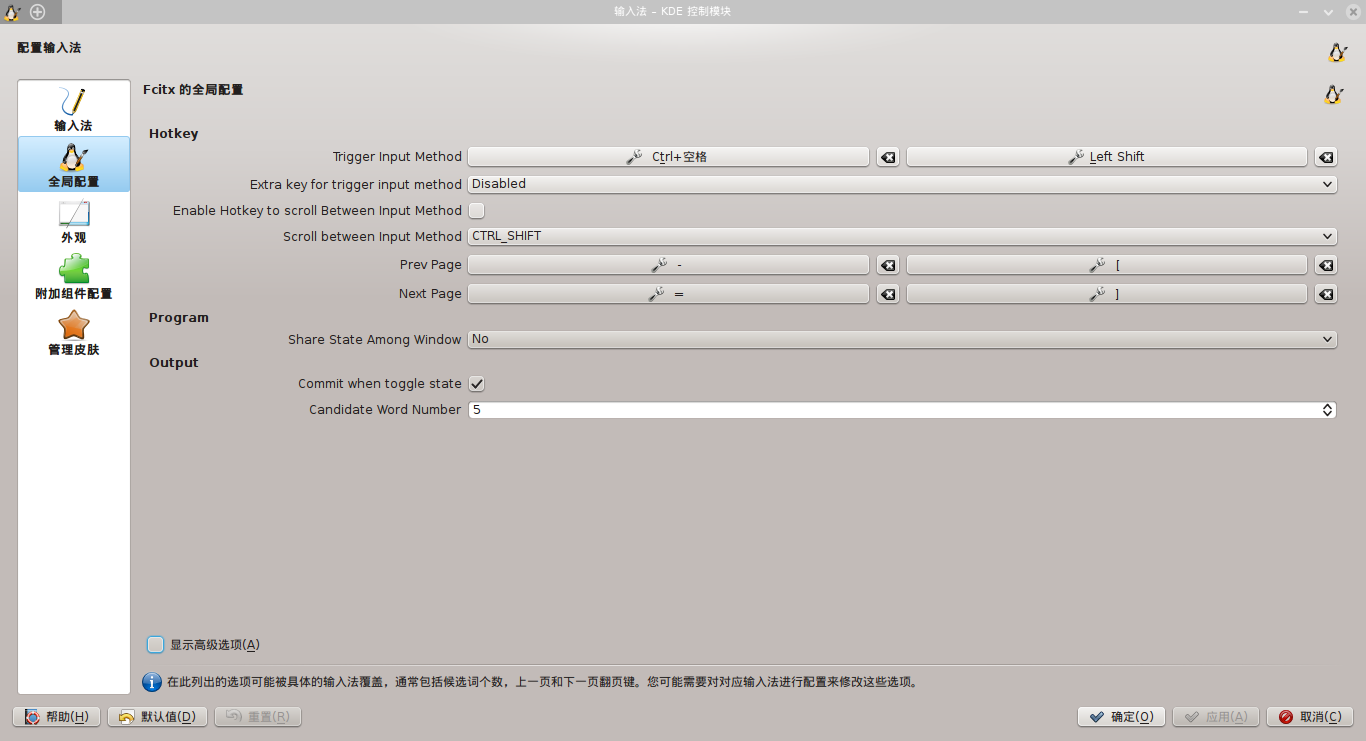Clear the Left Shift trigger hotkey
The image size is (1366, 741).
[x=1325, y=157]
